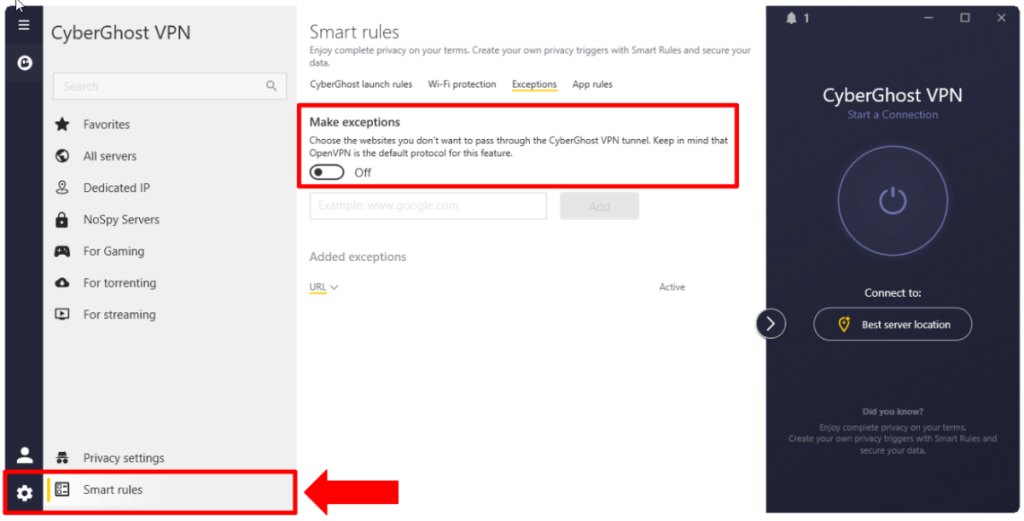Switch to App rules tab
The height and width of the screenshot is (521, 1024).
point(592,84)
